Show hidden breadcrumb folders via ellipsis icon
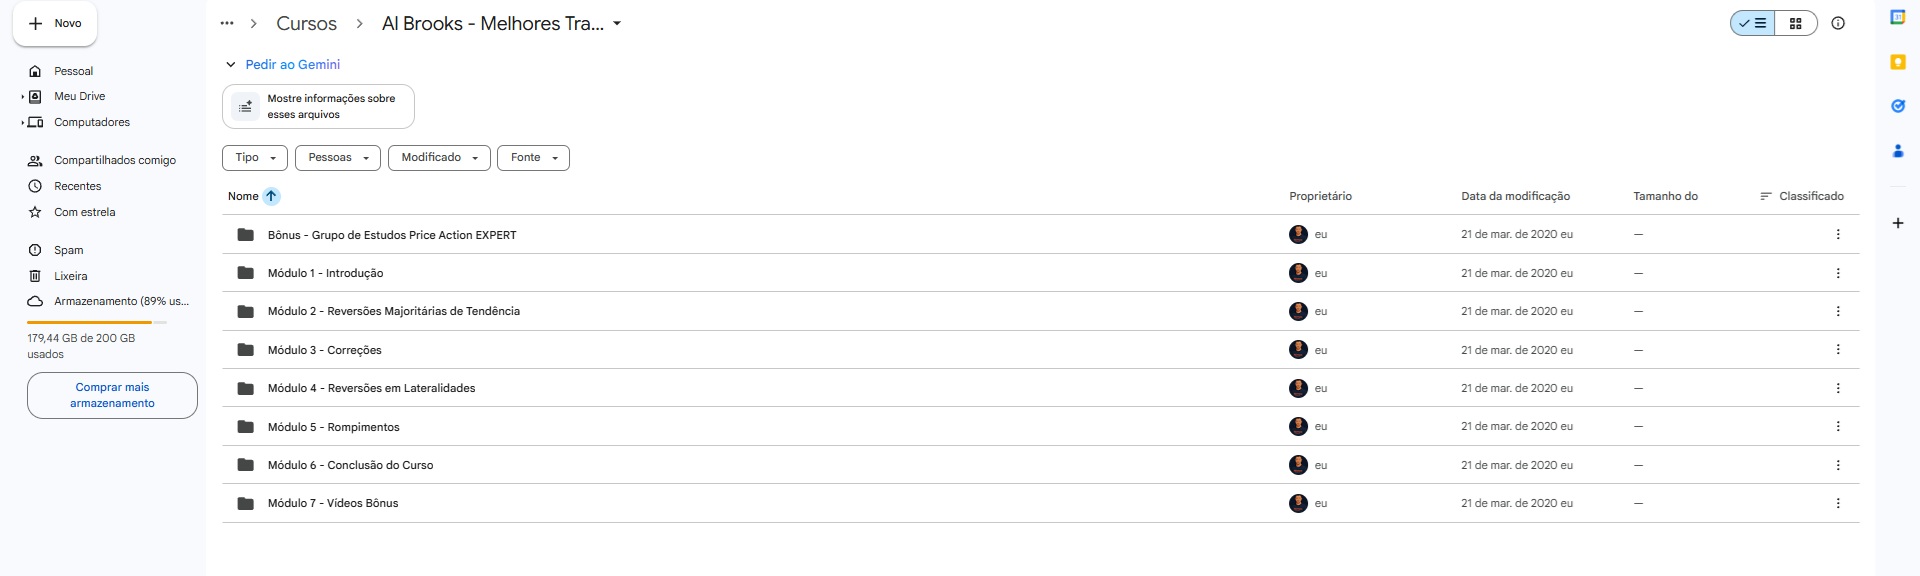Image resolution: width=1920 pixels, height=576 pixels. pos(227,23)
